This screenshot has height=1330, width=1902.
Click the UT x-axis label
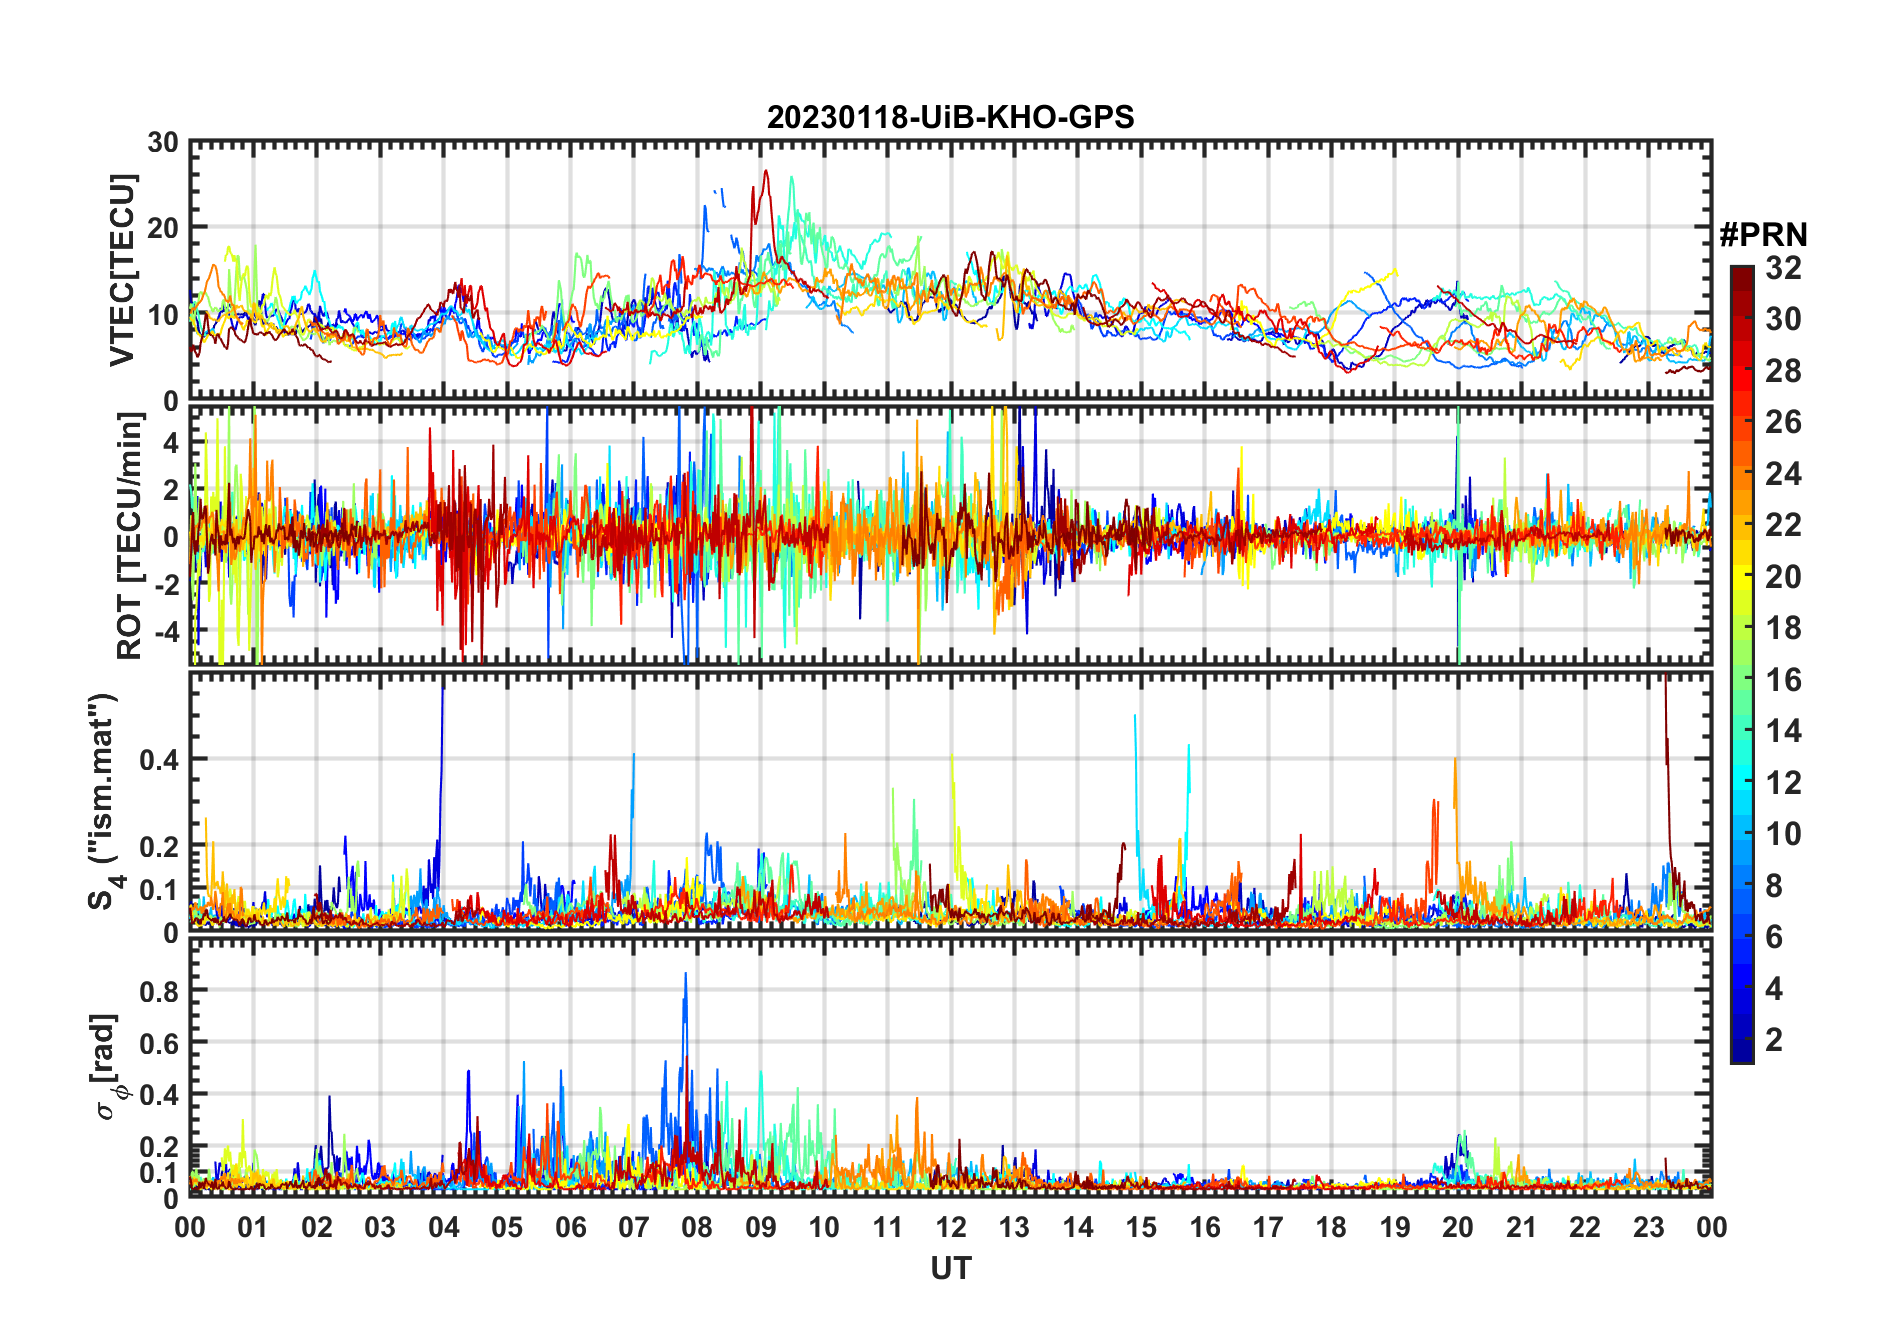pos(950,1268)
